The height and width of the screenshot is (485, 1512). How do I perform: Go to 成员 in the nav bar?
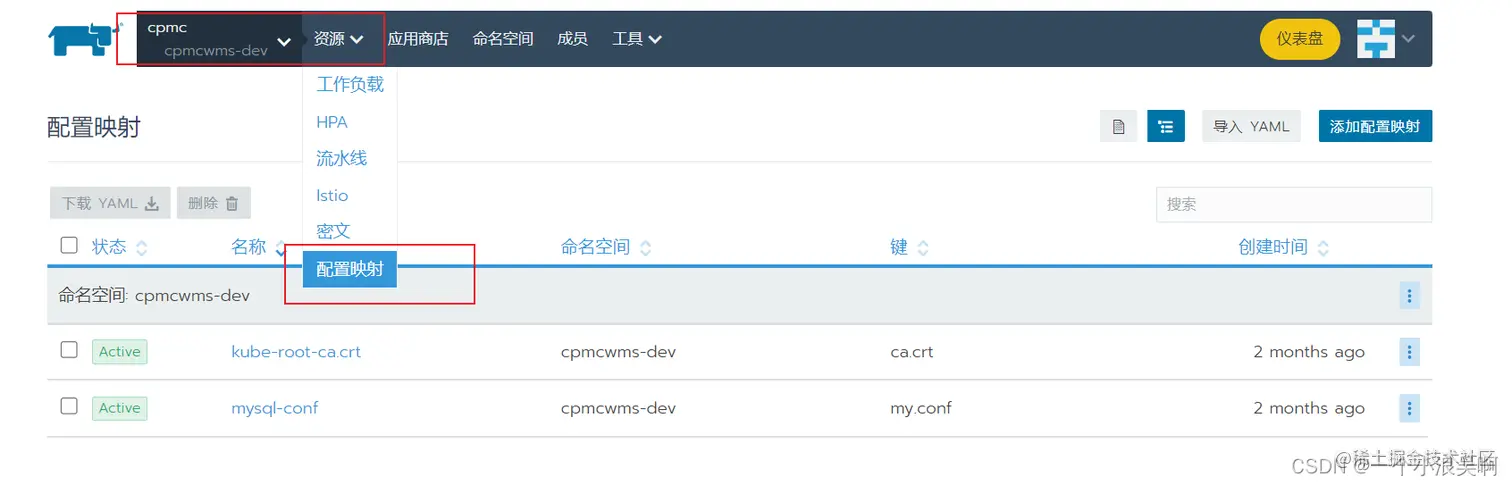pos(572,39)
